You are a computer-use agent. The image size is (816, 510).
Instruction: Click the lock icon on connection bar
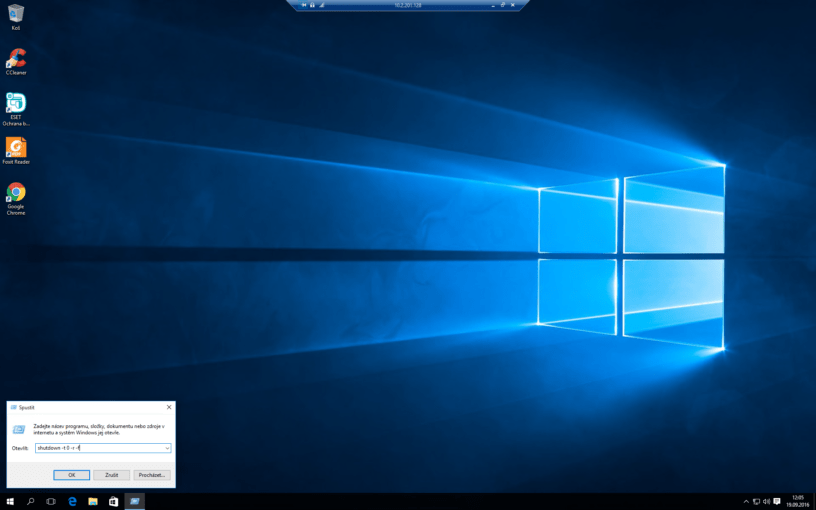coord(312,5)
